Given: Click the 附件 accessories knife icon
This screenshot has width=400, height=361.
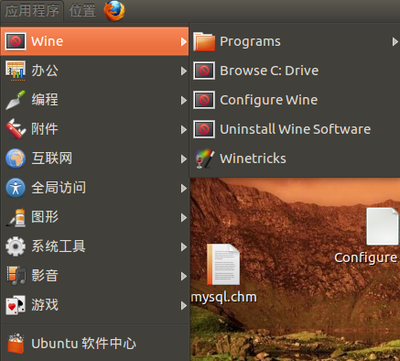Looking at the screenshot, I should [x=16, y=129].
